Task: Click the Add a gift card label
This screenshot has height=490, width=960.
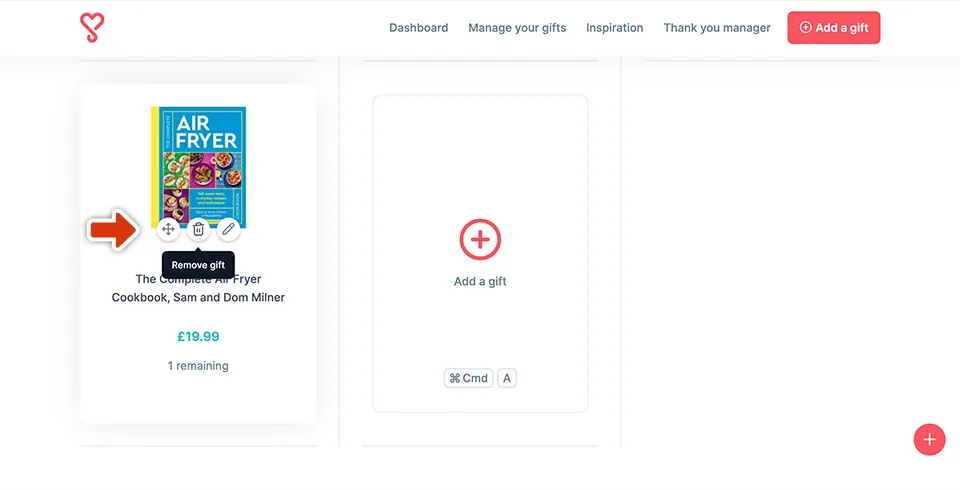Action: (x=480, y=282)
